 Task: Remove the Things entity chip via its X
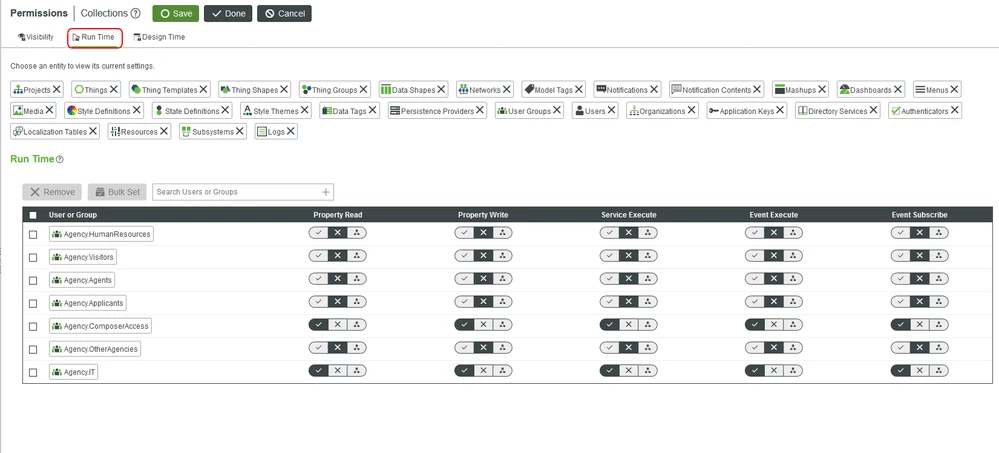(113, 90)
